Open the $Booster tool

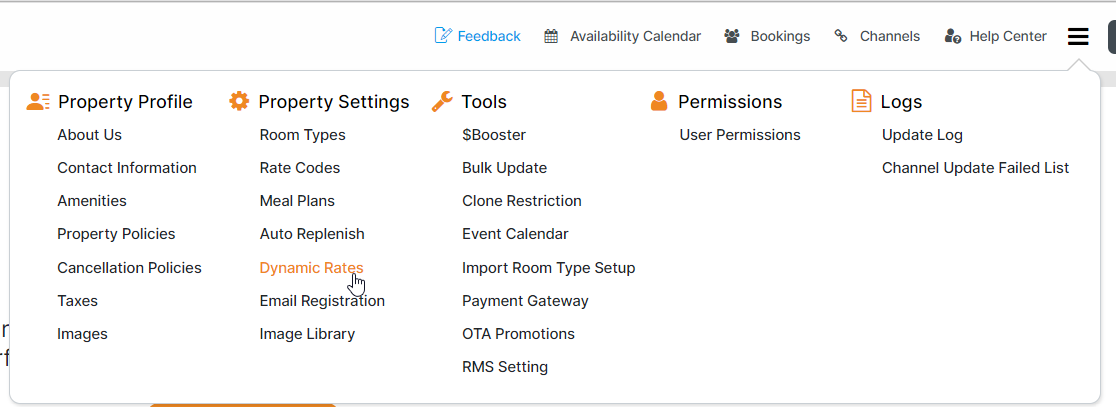[493, 135]
